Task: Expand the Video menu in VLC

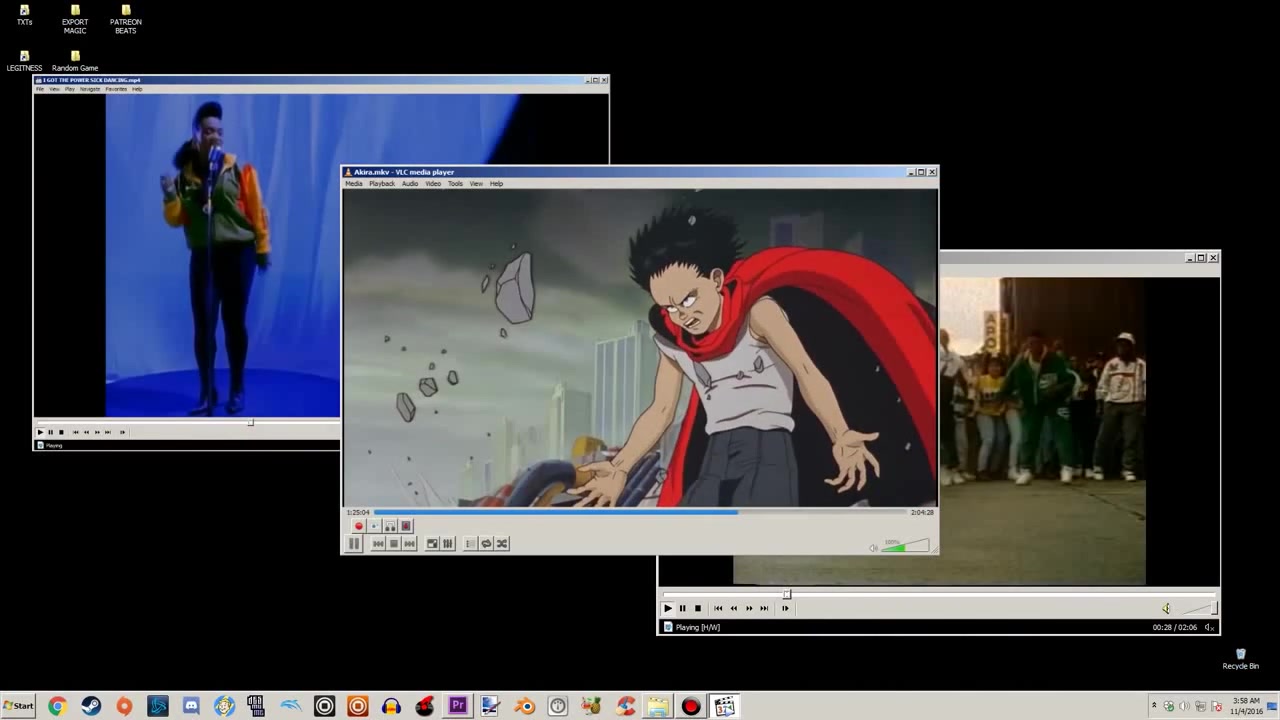Action: 433,184
